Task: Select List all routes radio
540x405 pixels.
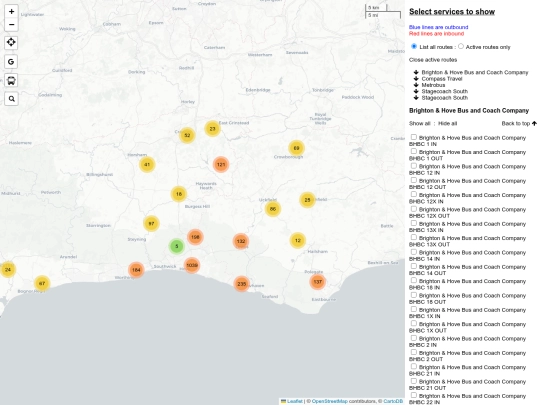Action: tap(414, 46)
